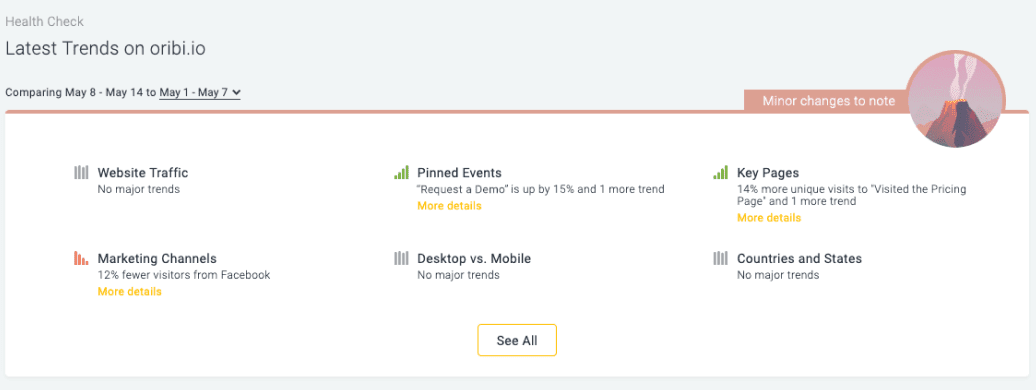Open More details under Marketing Channels
The height and width of the screenshot is (390, 1036).
pyautogui.click(x=130, y=292)
